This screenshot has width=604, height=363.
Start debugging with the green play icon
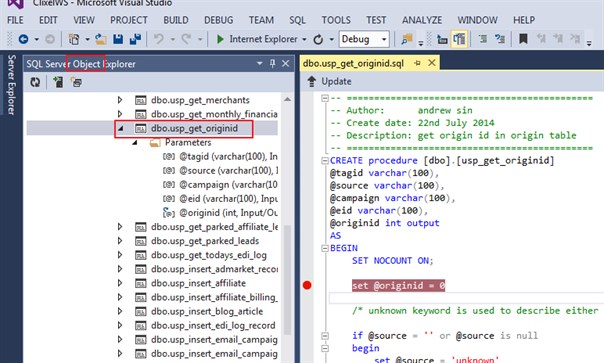220,39
